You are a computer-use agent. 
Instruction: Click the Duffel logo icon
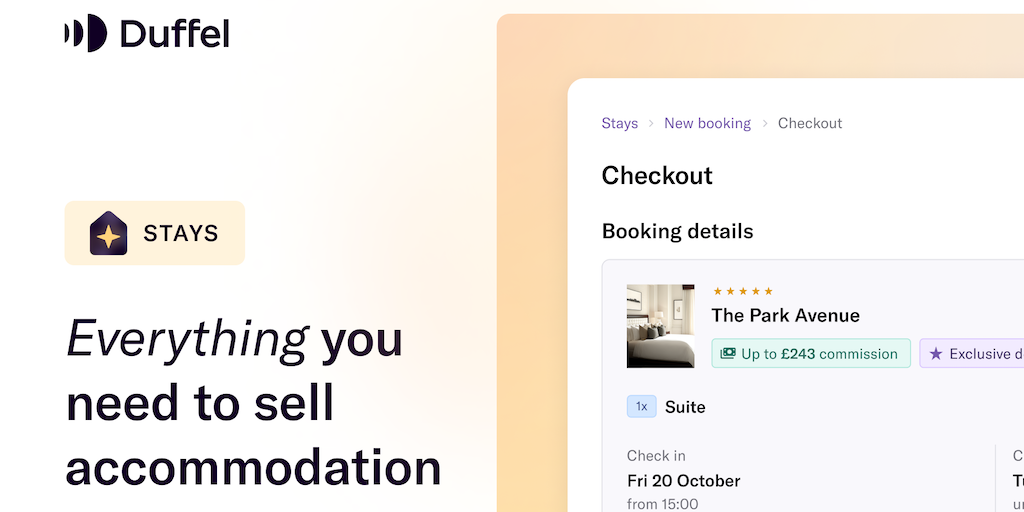85,34
